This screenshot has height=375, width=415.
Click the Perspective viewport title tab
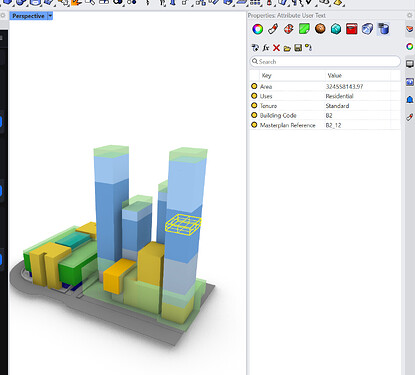(28, 16)
